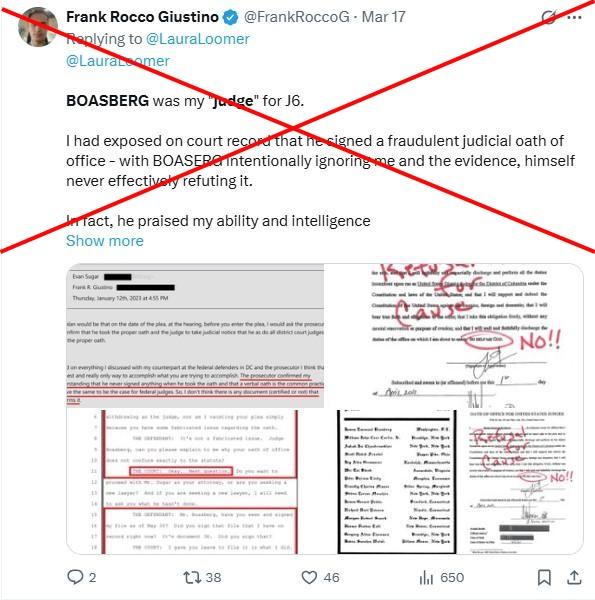Screen dimensions: 595x600
Task: Repost the tweet via retweet icon
Action: pos(192,577)
